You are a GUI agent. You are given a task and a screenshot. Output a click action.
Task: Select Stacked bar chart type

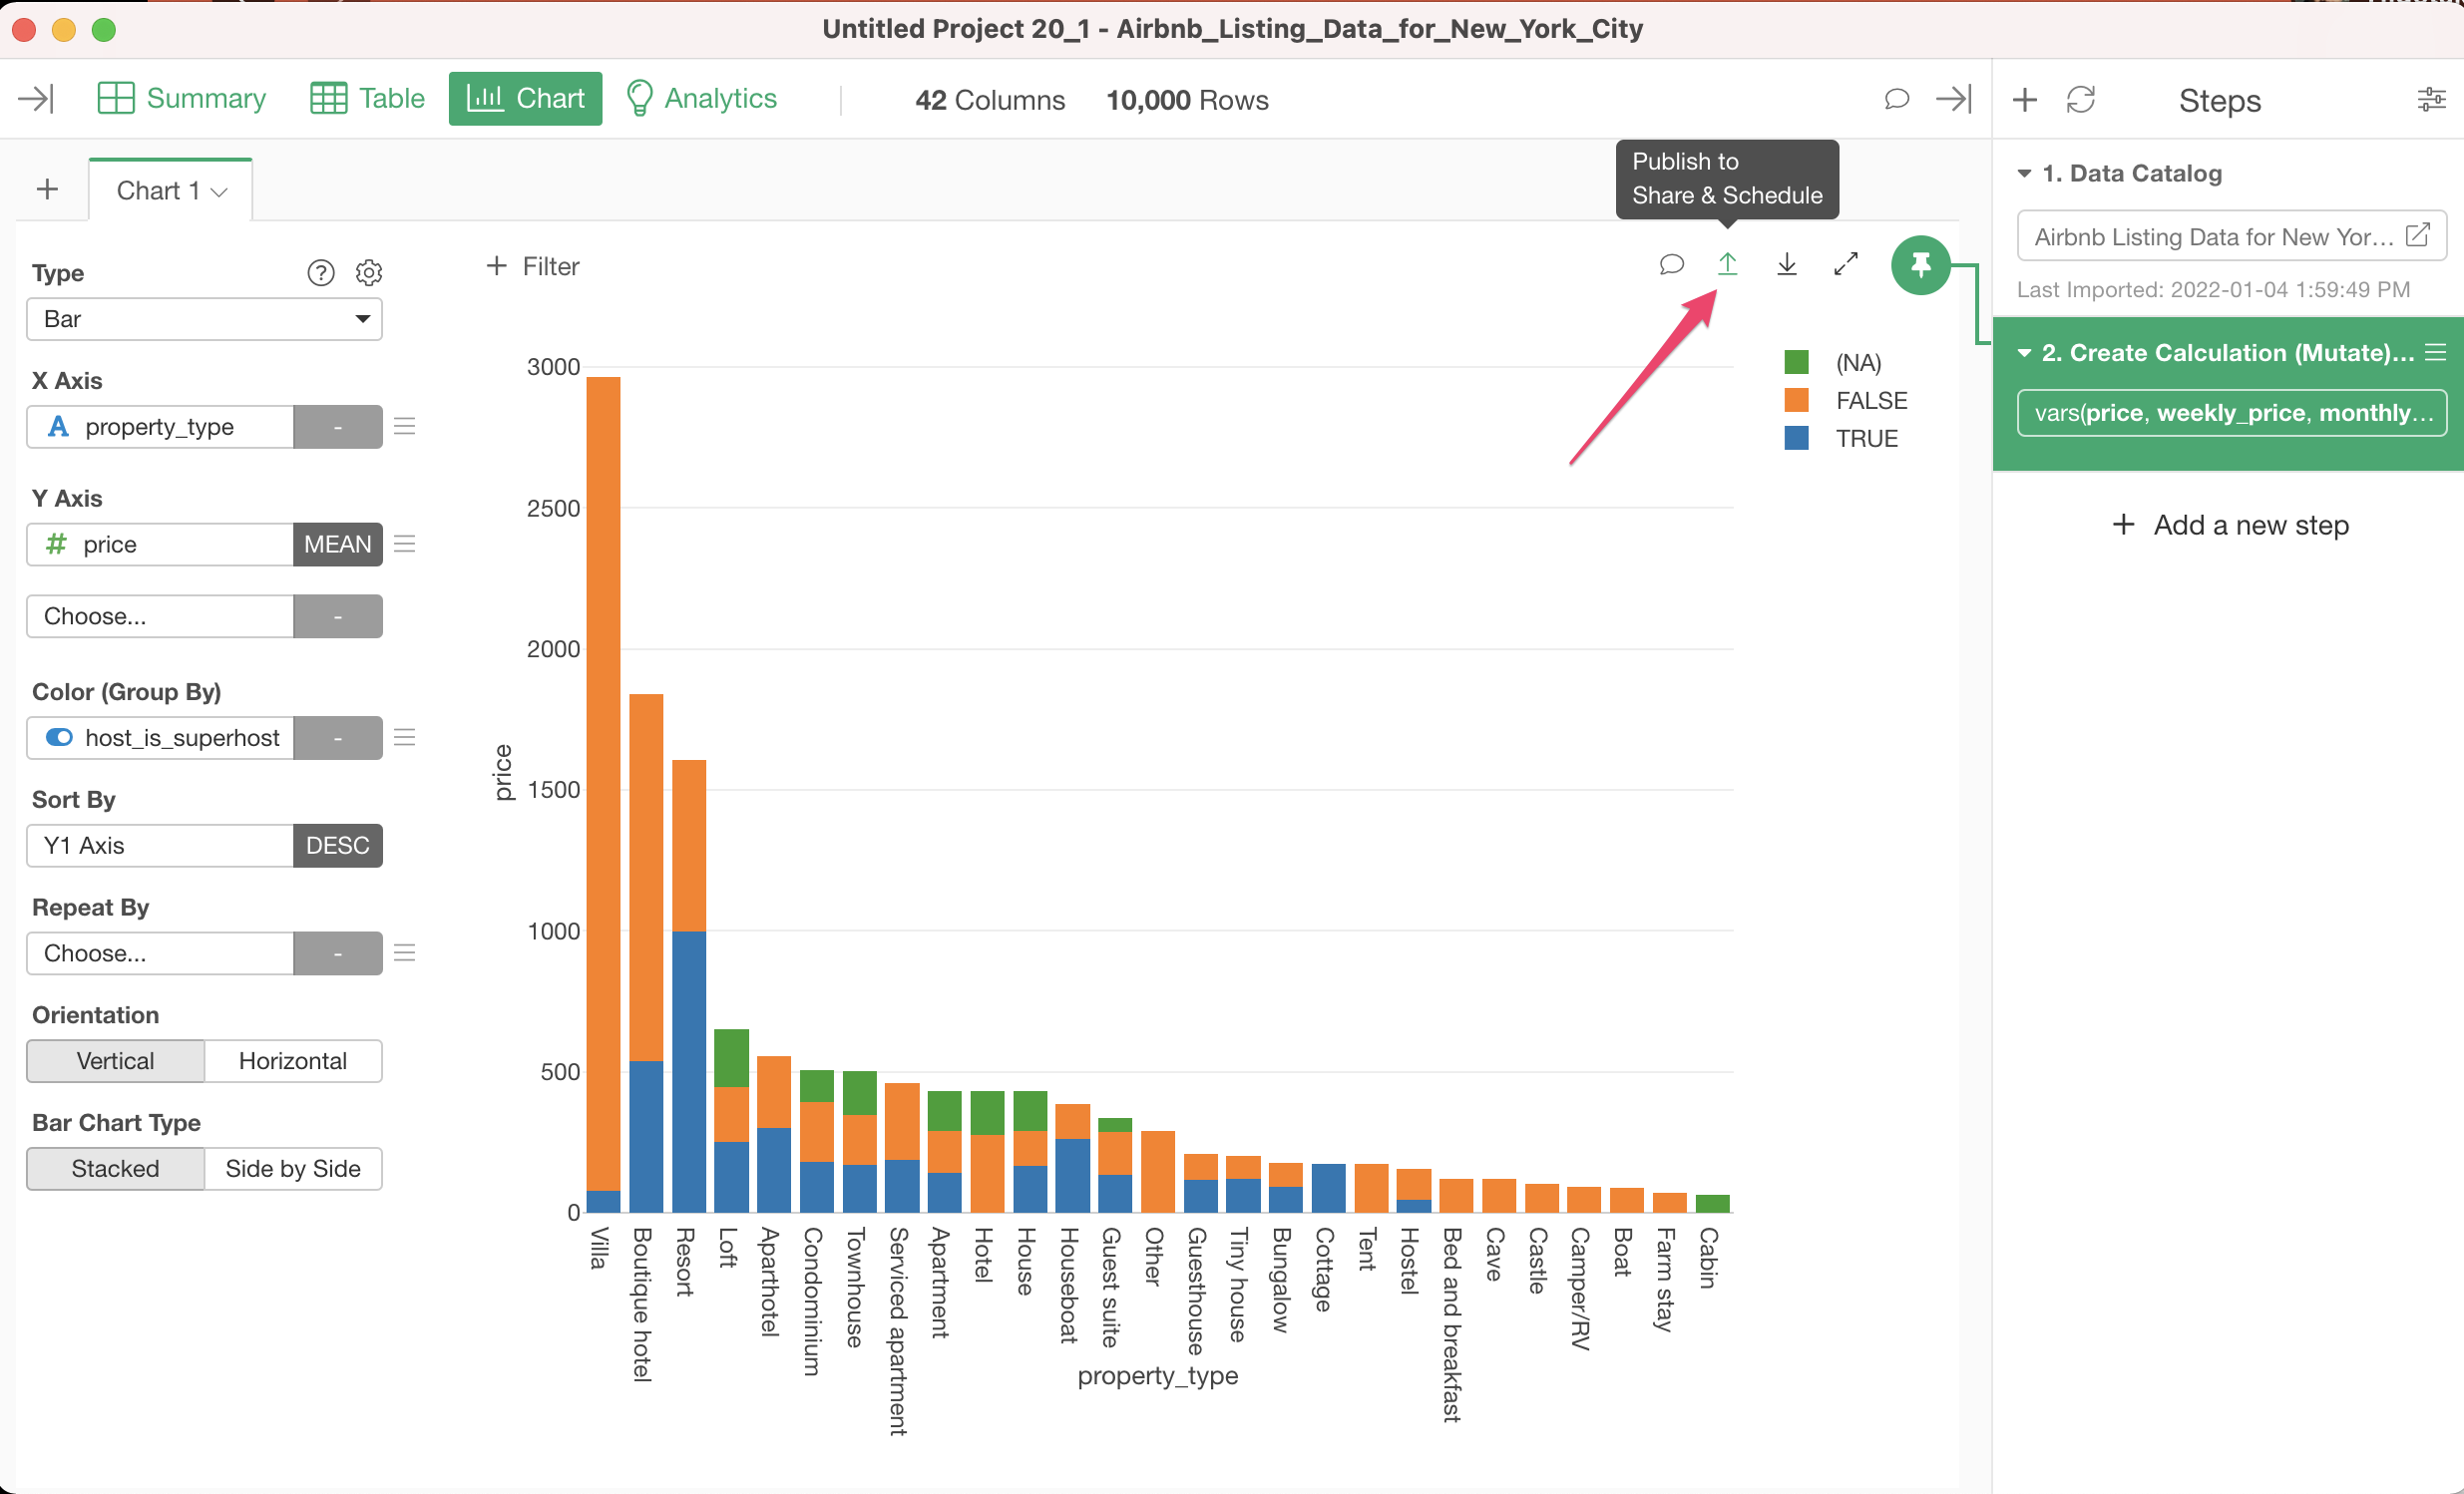[x=115, y=1169]
